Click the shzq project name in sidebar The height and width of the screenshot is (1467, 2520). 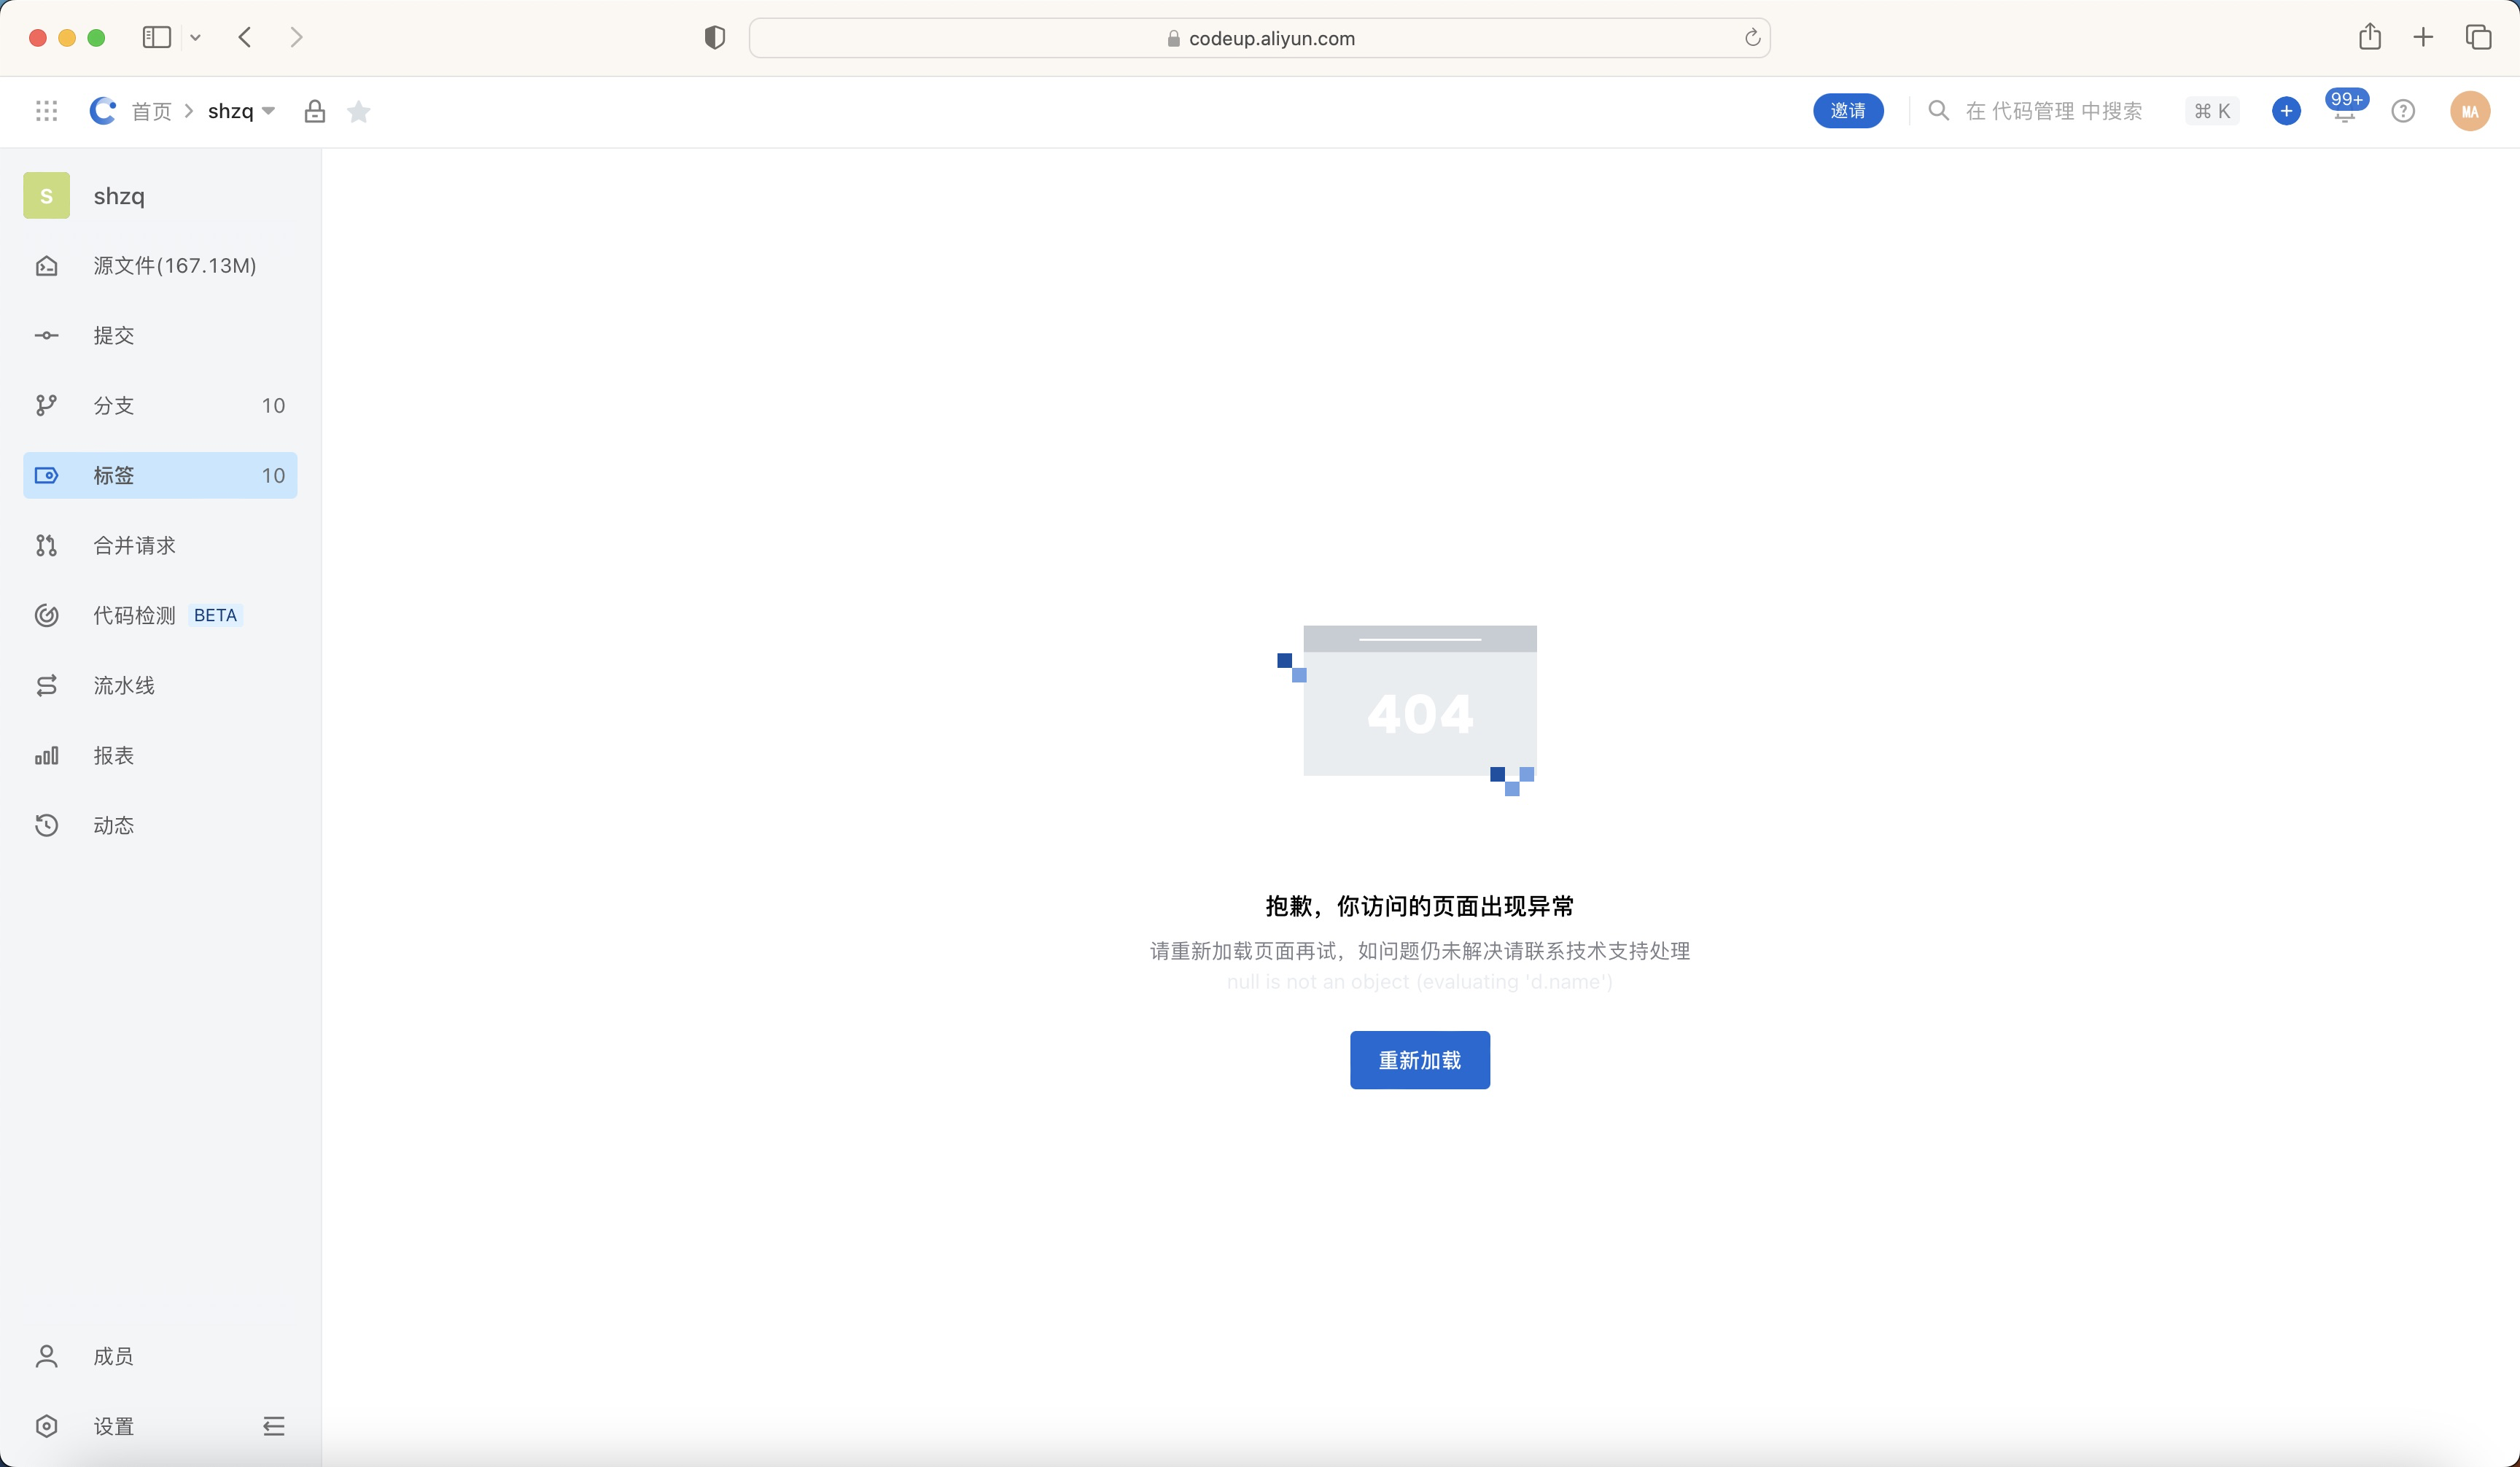coord(119,196)
